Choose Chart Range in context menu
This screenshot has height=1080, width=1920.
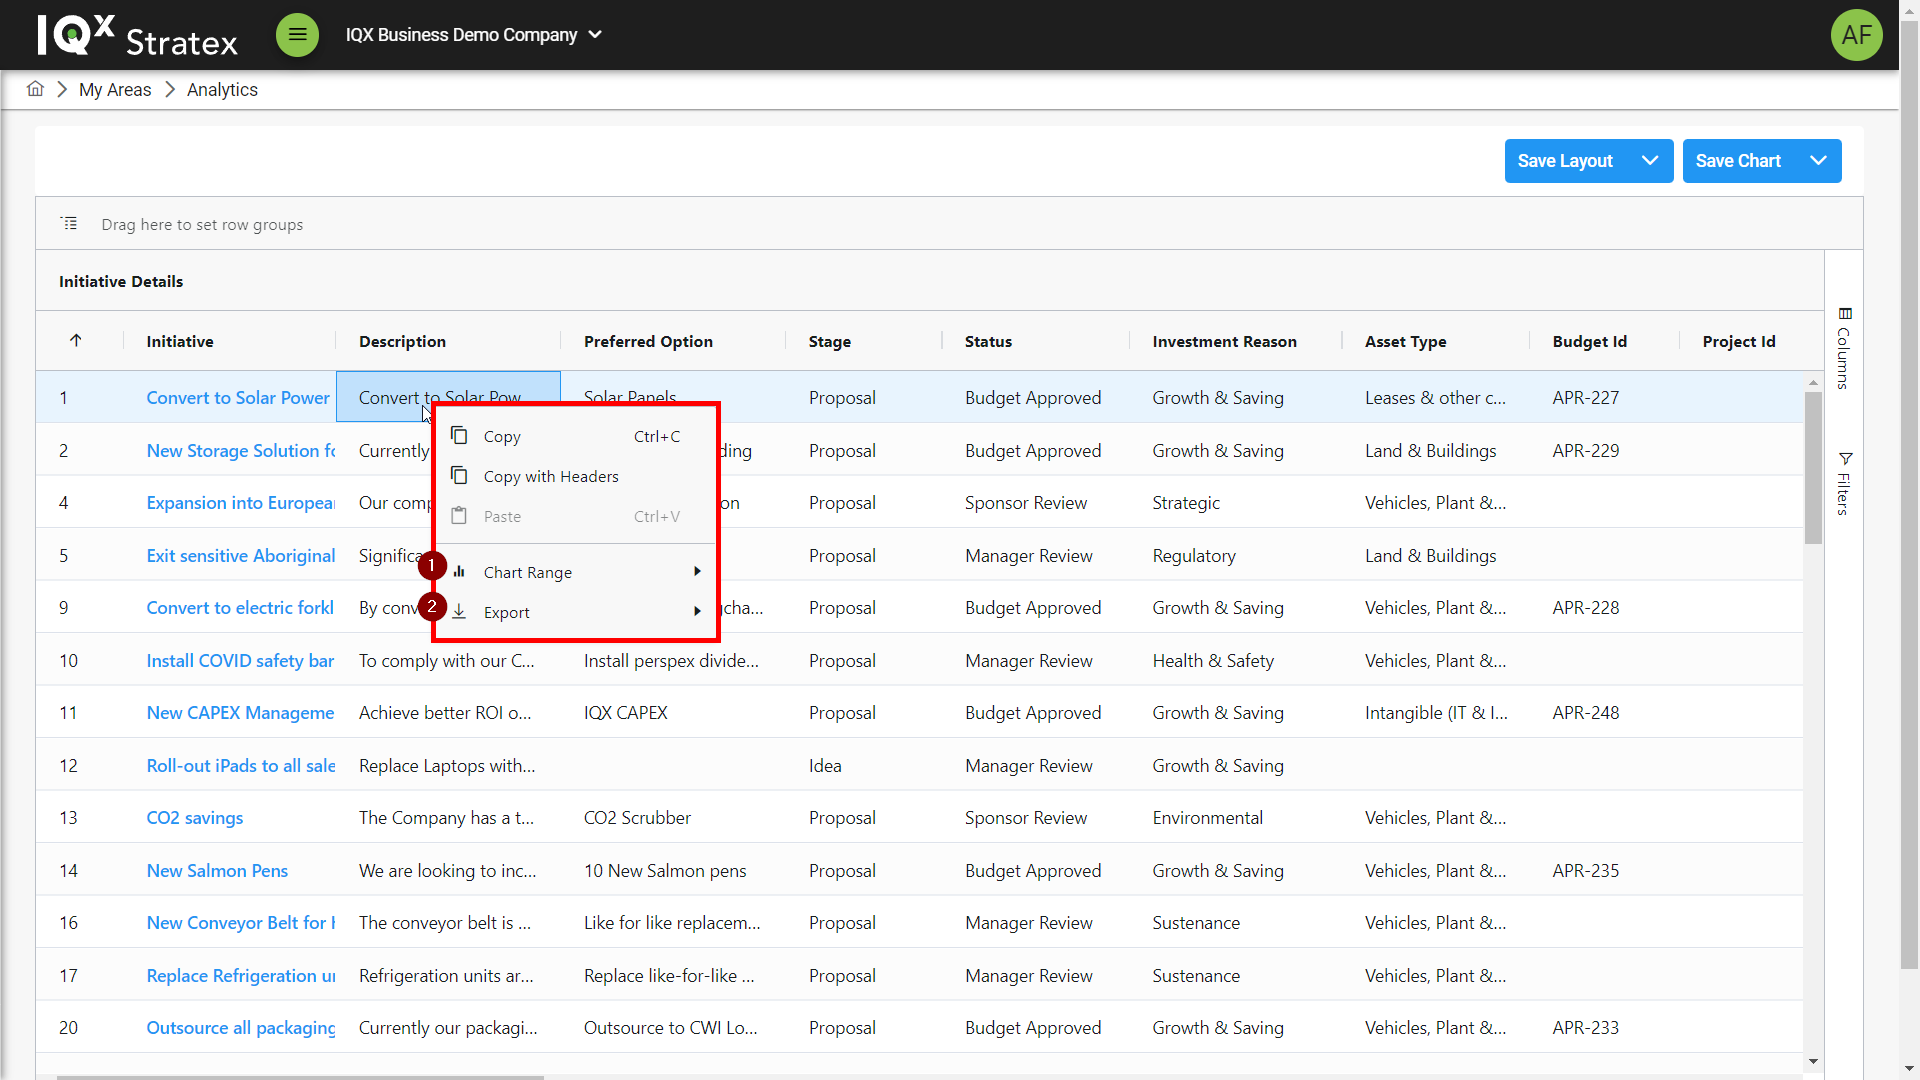click(528, 573)
